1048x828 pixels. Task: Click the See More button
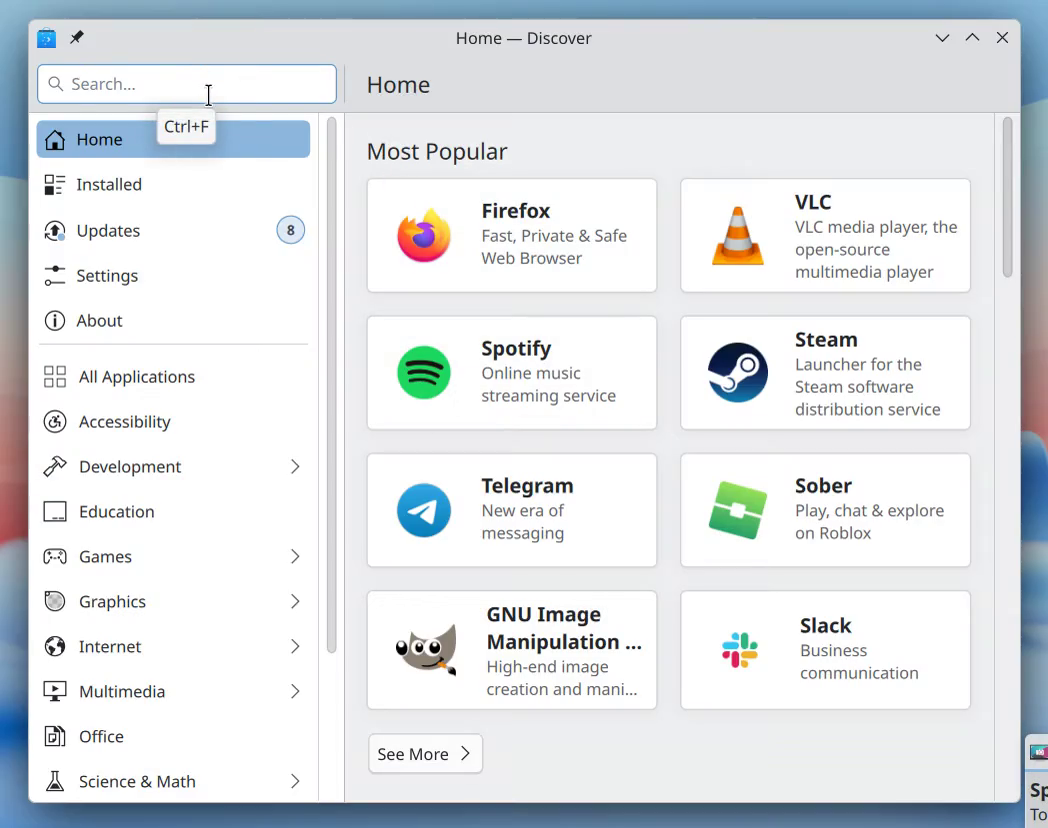point(425,754)
